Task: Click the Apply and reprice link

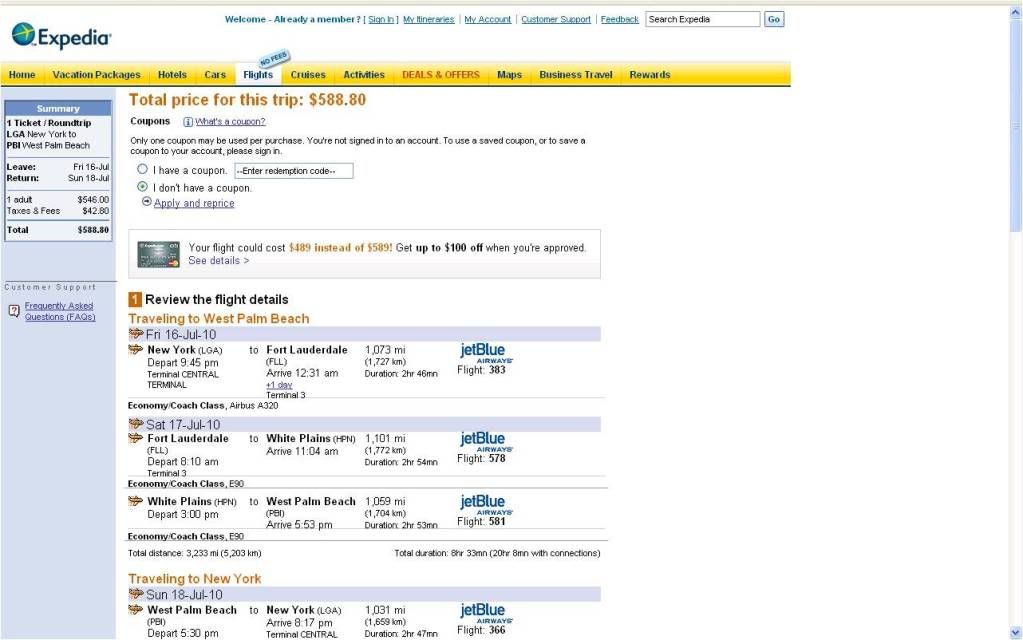Action: coord(194,203)
